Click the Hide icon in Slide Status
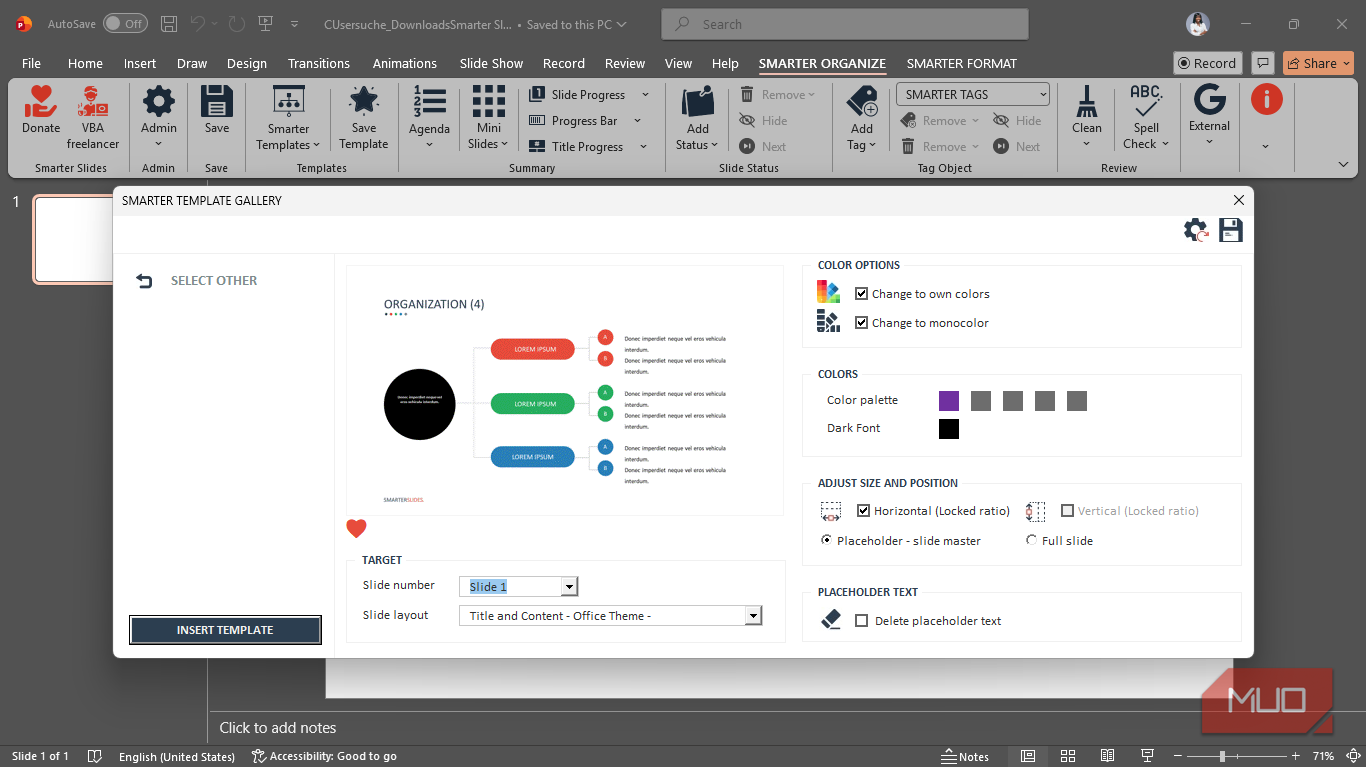1366x768 pixels. coord(747,120)
